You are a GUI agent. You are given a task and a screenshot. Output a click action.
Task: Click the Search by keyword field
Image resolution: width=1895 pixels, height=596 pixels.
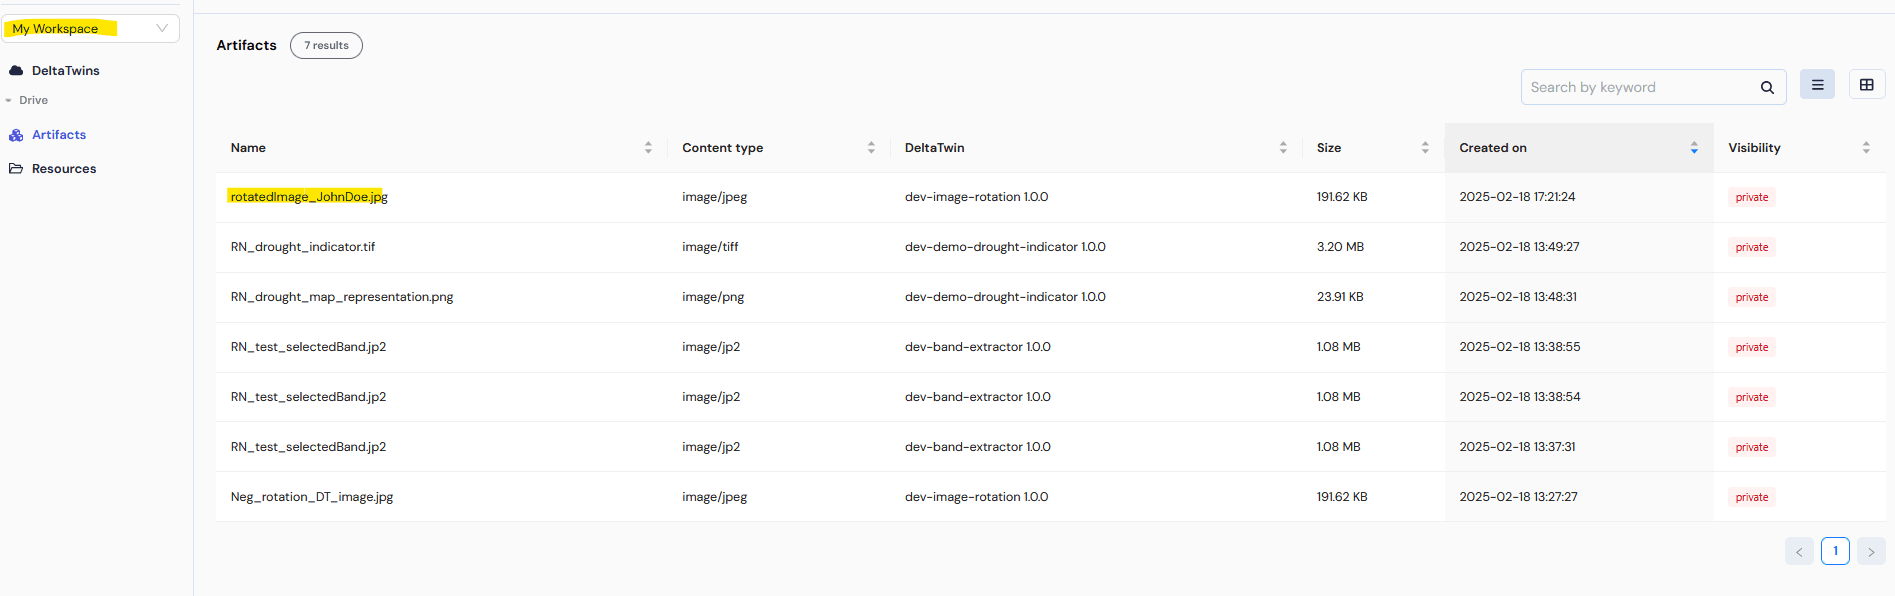(x=1640, y=88)
